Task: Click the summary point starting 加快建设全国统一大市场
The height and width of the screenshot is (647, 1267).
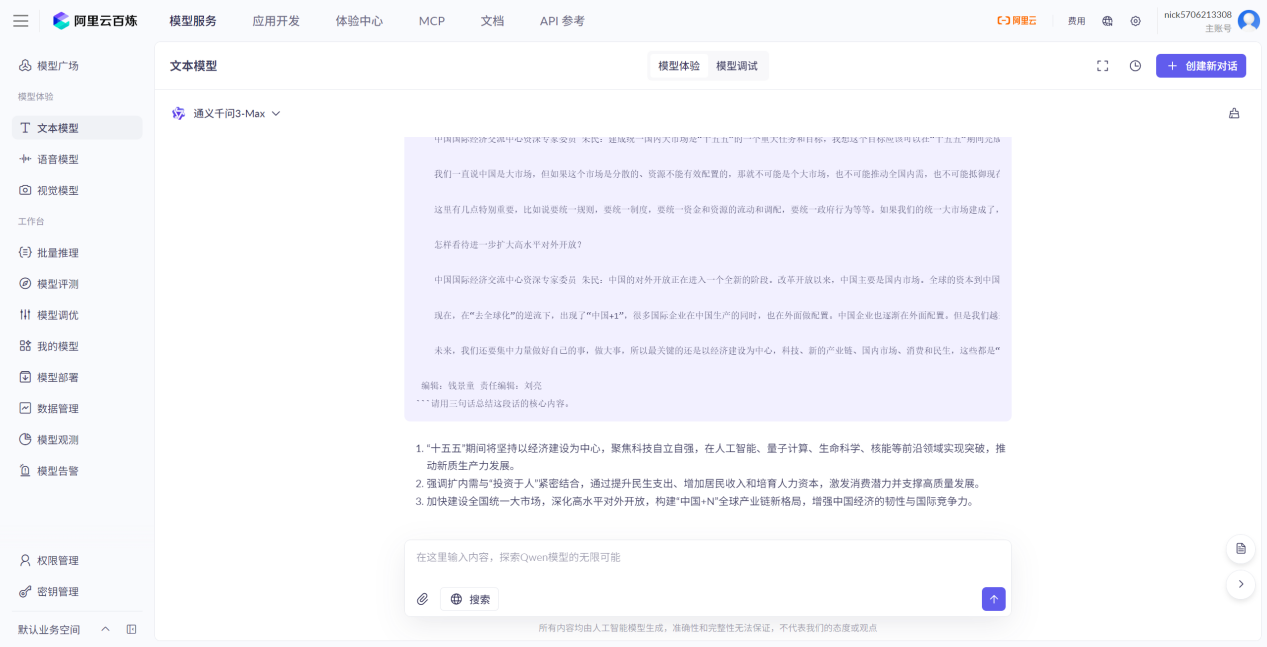Action: pos(700,502)
